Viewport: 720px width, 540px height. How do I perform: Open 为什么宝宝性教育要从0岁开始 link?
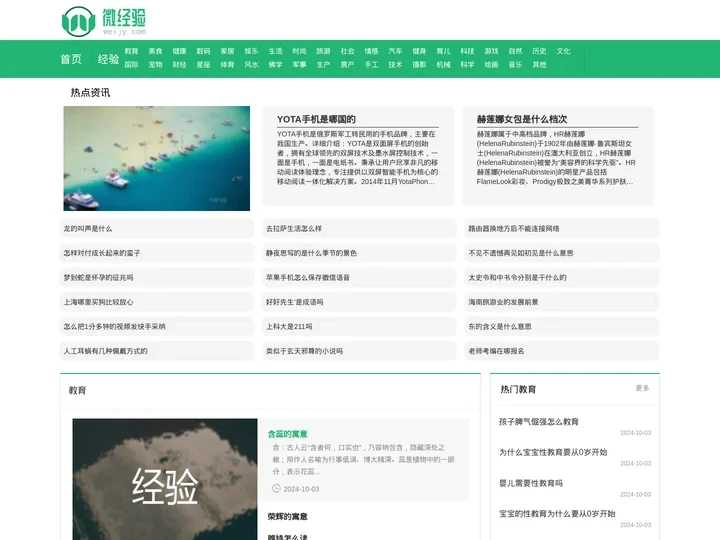click(x=553, y=452)
